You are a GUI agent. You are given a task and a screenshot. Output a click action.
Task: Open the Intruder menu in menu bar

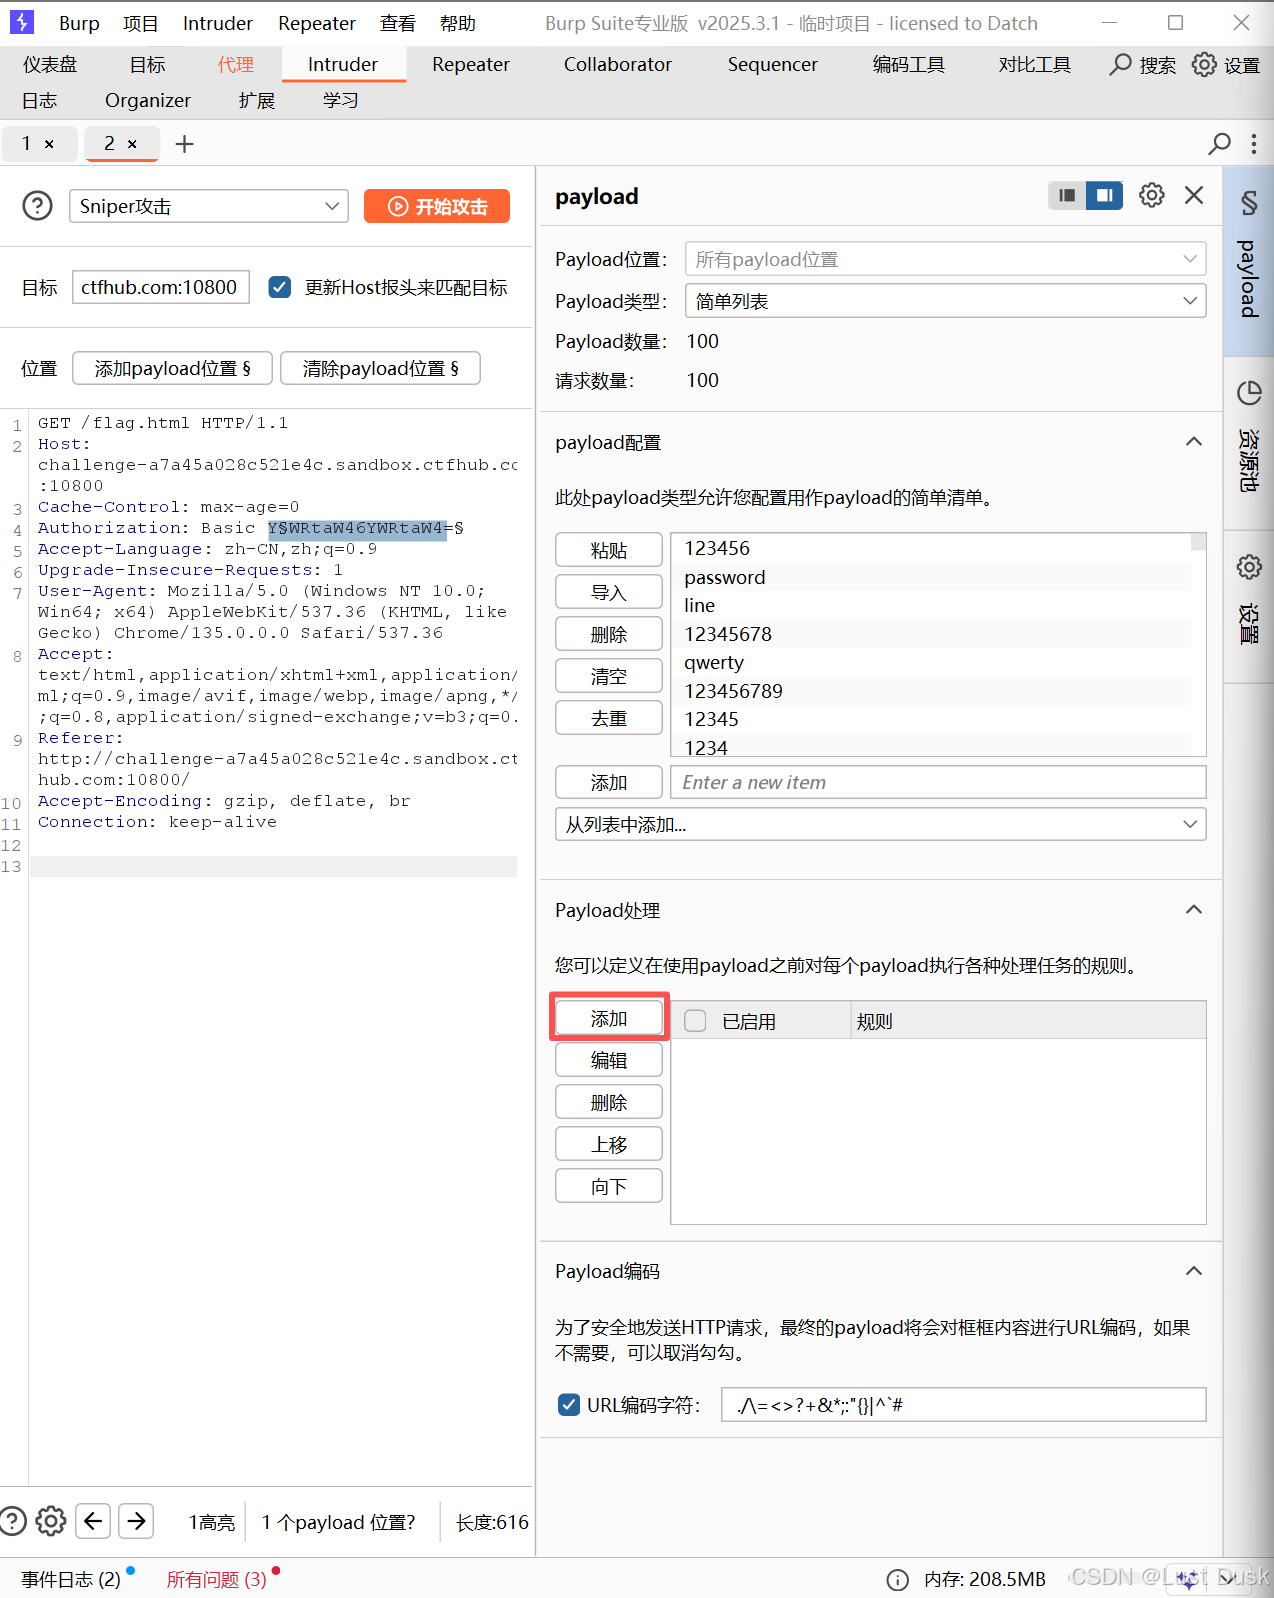(x=218, y=23)
